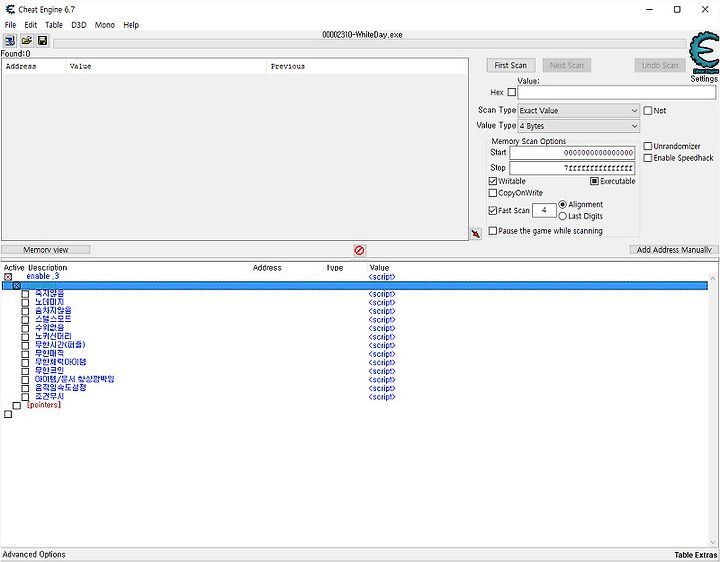This screenshot has width=720, height=562.
Task: Click the Next Scan button
Action: coord(567,65)
